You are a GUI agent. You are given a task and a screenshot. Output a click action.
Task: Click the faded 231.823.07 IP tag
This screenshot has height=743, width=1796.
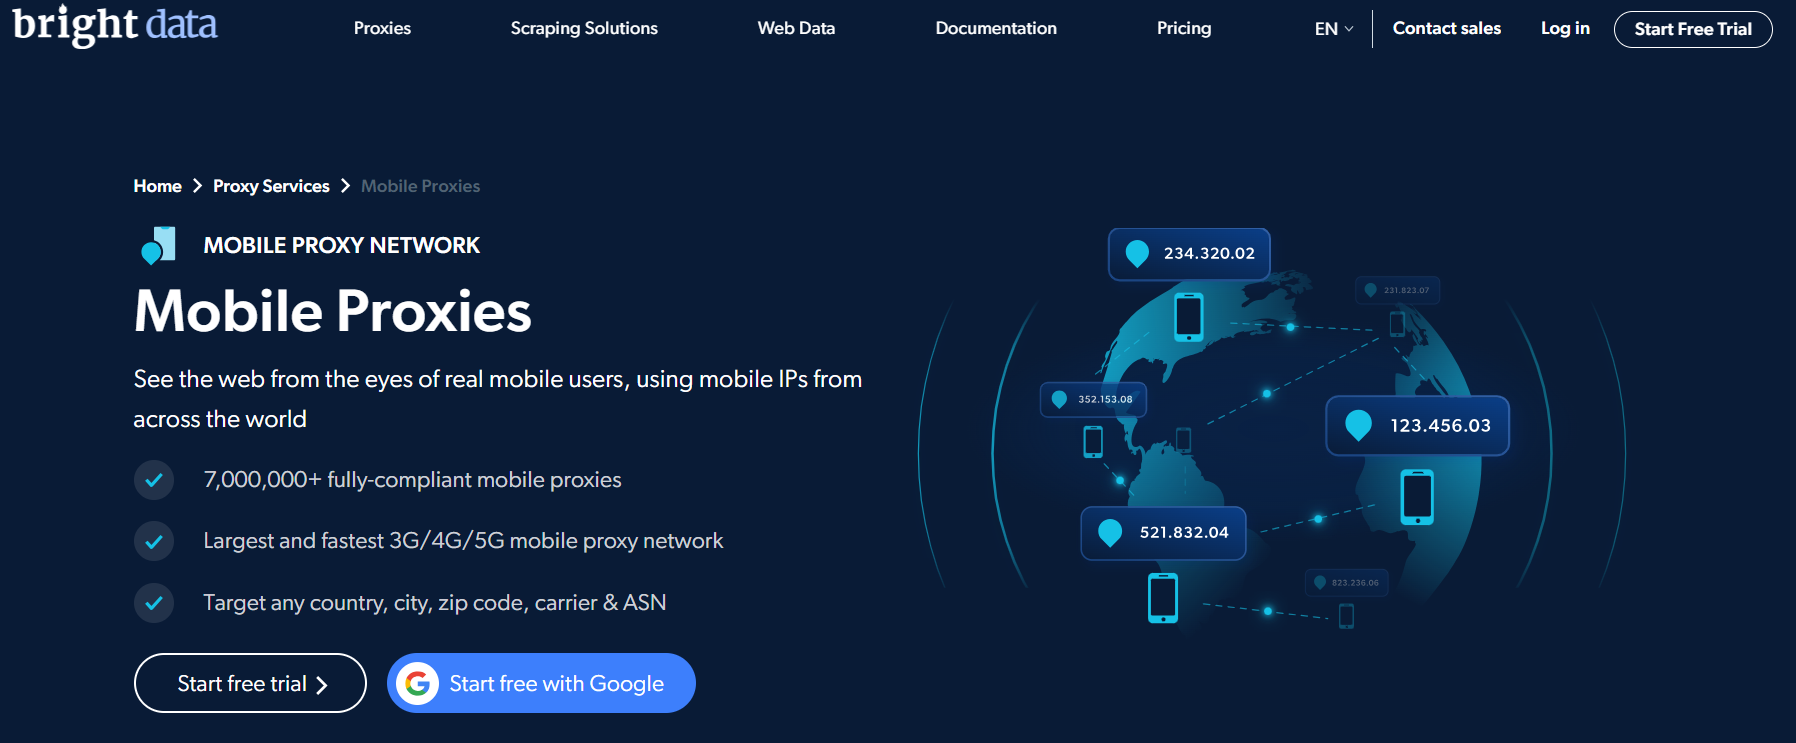tap(1397, 290)
